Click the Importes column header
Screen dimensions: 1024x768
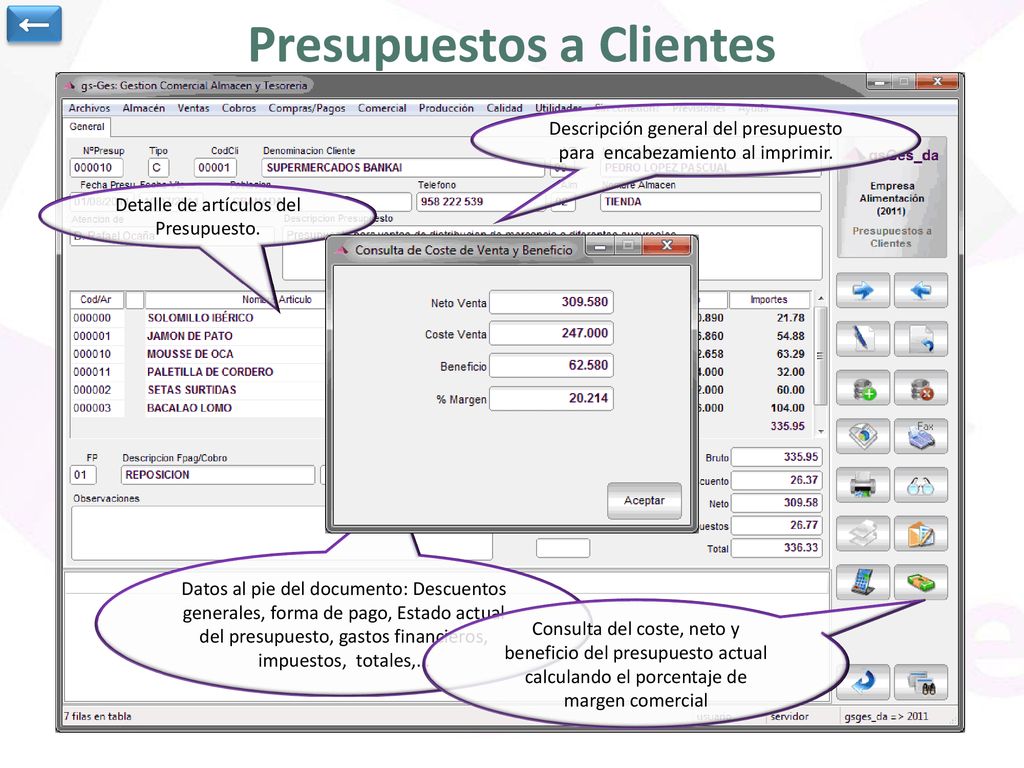(769, 300)
